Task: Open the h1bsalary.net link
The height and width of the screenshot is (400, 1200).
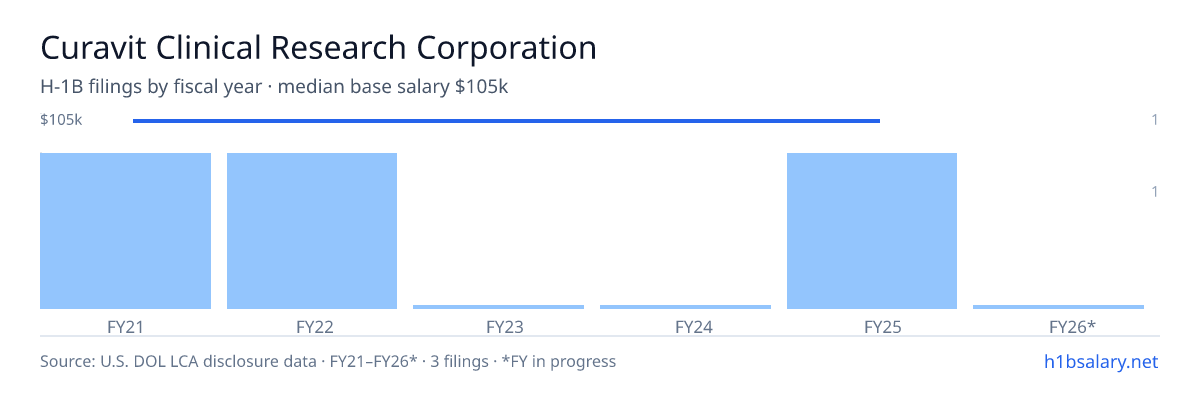Action: click(1100, 361)
